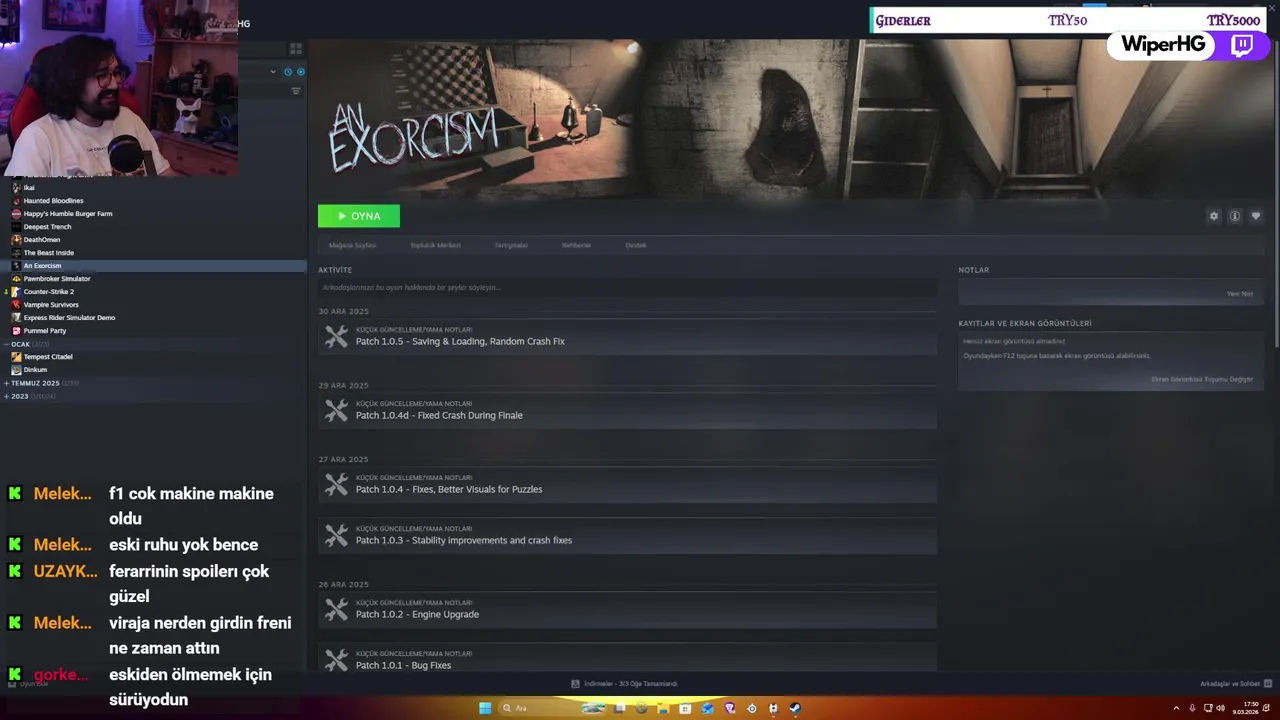Select An Exorcism in library list
Viewport: 1280px width, 720px height.
click(153, 265)
